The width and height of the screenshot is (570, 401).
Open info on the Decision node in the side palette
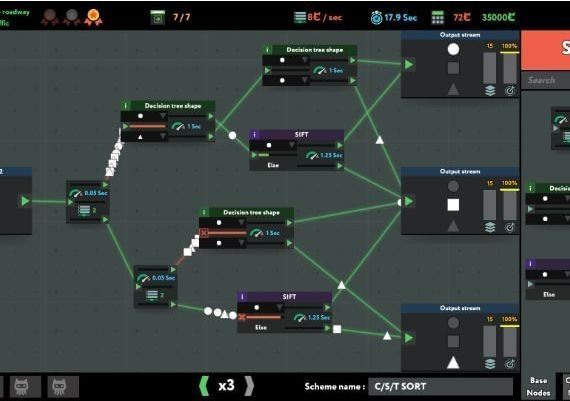[x=530, y=188]
